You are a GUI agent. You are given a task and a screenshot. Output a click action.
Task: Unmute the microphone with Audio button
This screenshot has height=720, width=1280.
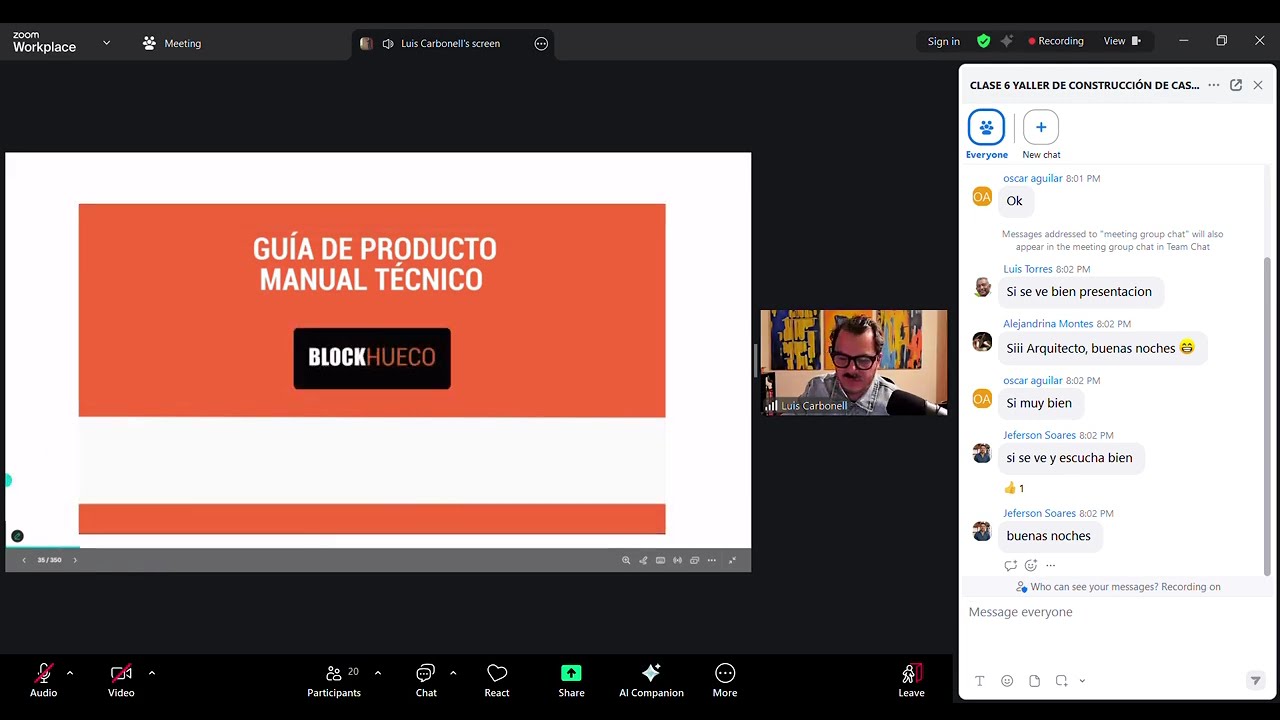(43, 680)
